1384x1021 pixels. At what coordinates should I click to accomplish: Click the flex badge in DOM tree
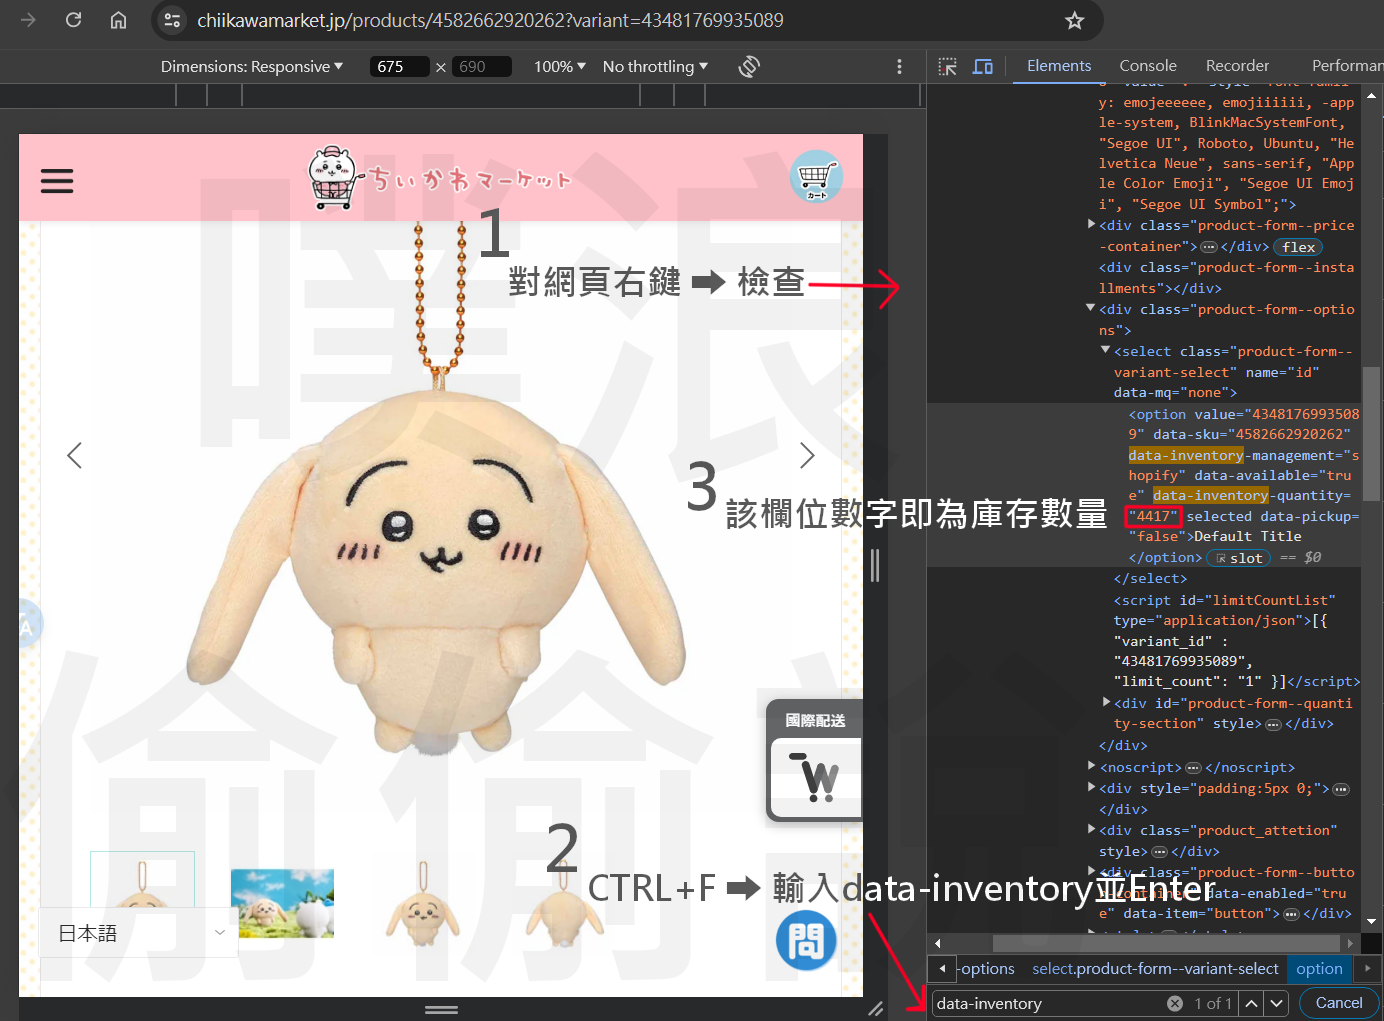[x=1298, y=247]
